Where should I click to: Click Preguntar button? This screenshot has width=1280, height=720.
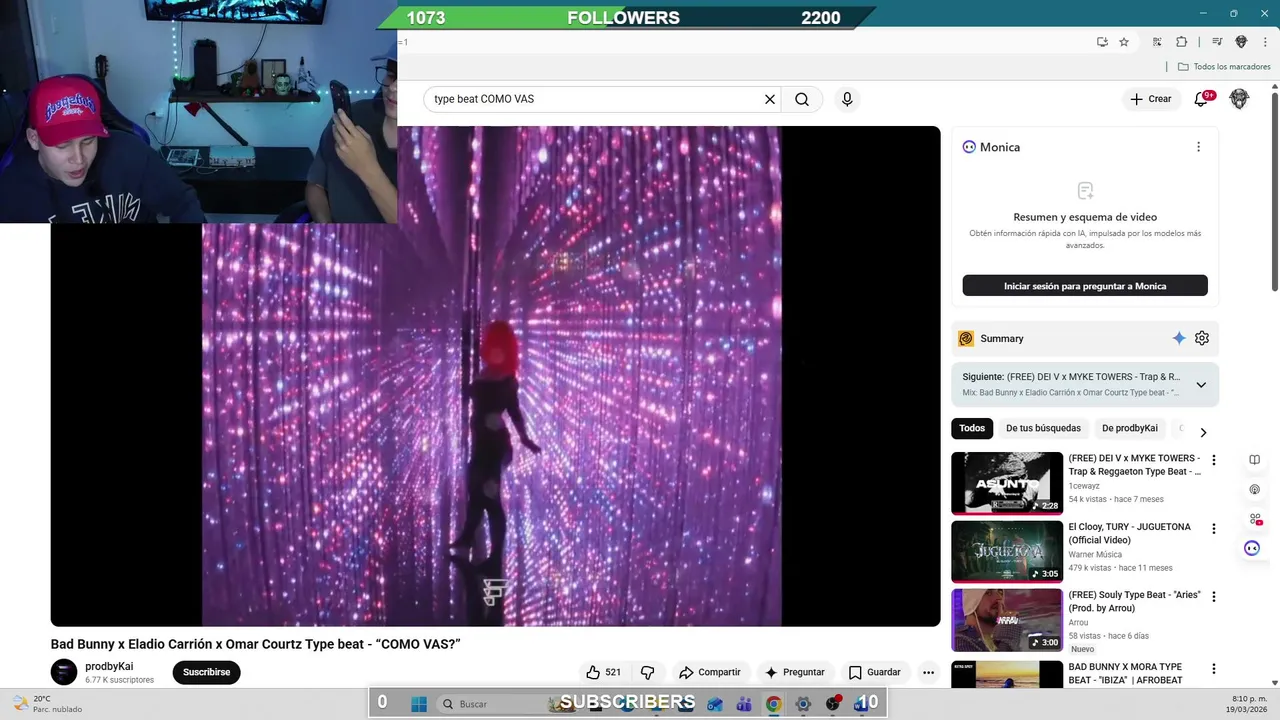click(x=794, y=672)
